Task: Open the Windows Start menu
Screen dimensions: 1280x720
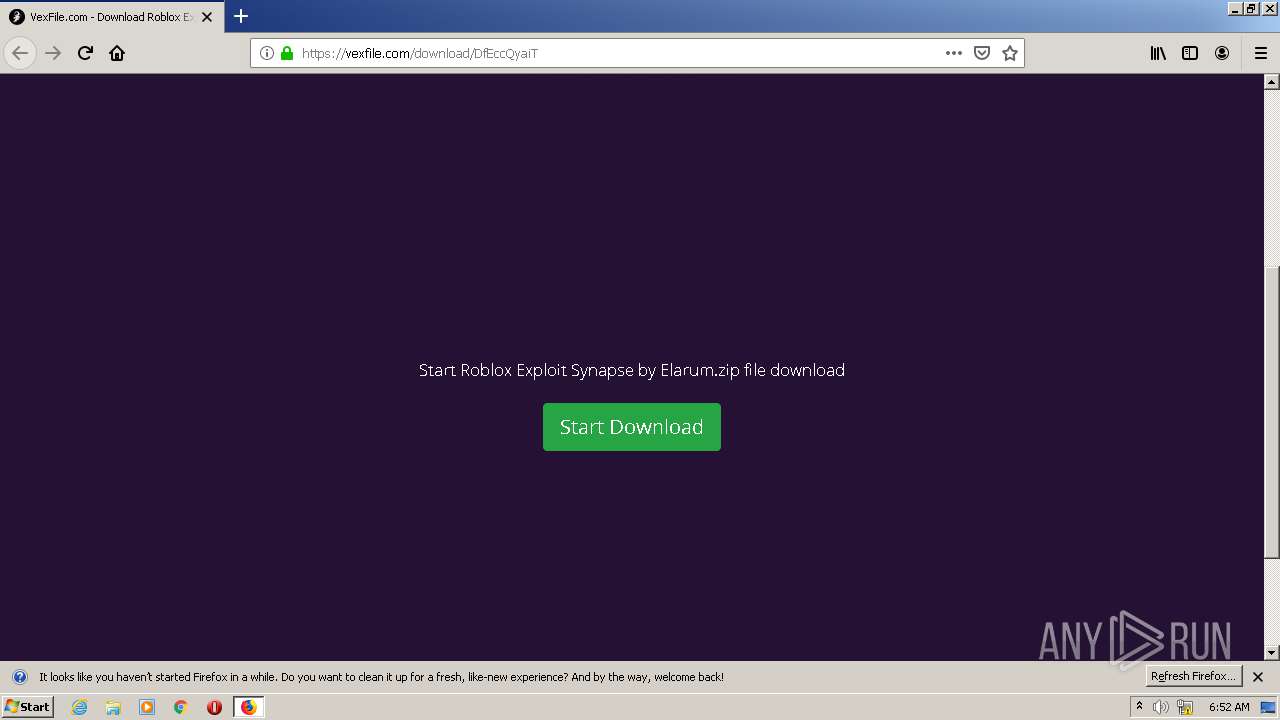Action: [x=27, y=706]
